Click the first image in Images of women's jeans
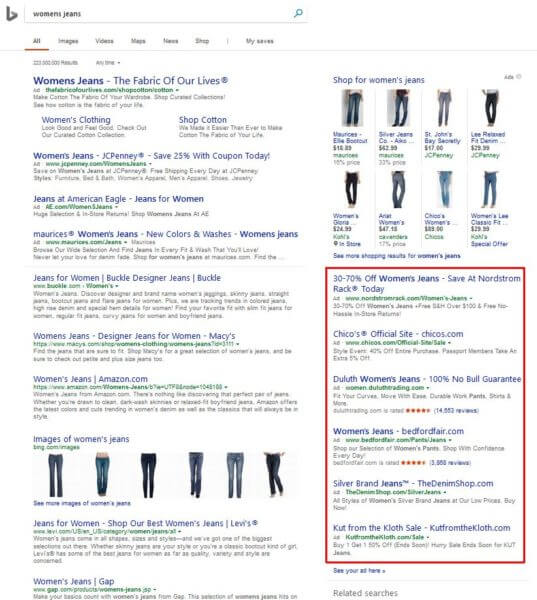The image size is (537, 600). click(56, 475)
